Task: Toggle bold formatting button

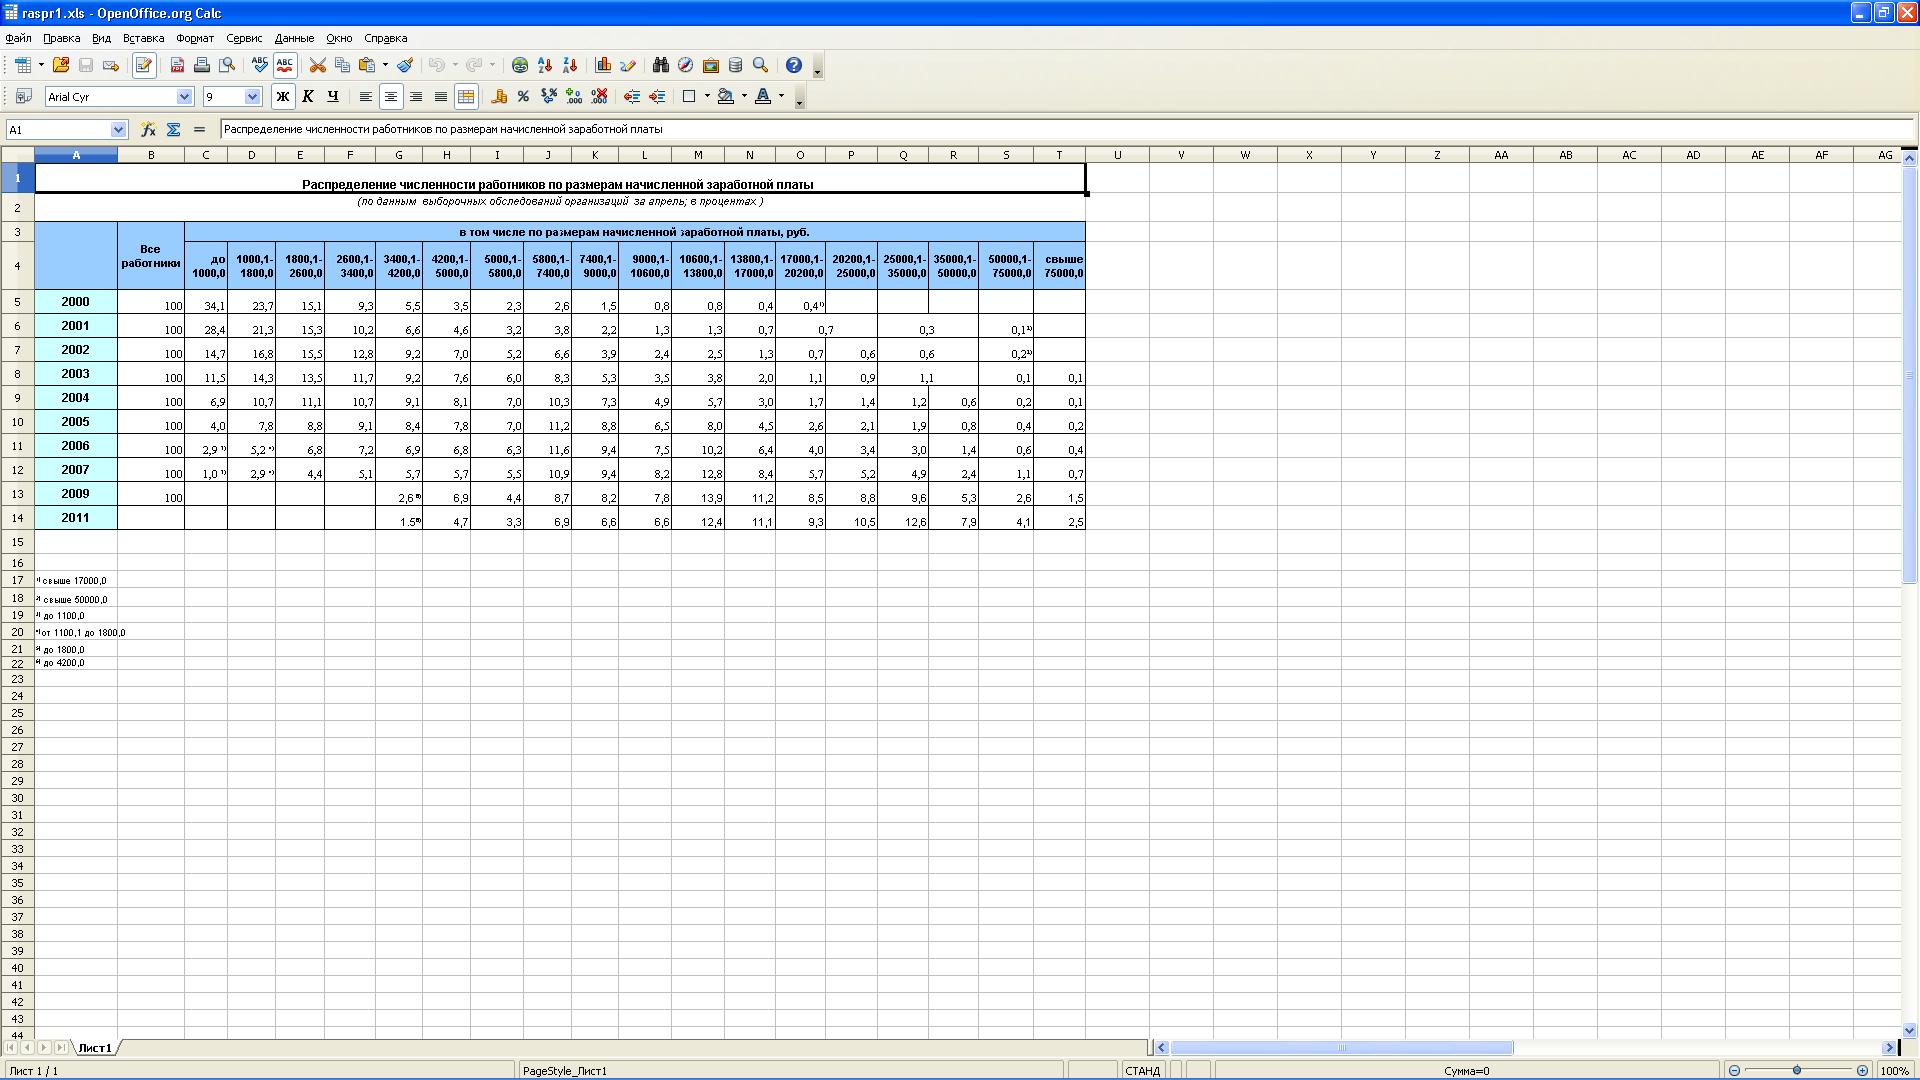Action: coord(282,96)
